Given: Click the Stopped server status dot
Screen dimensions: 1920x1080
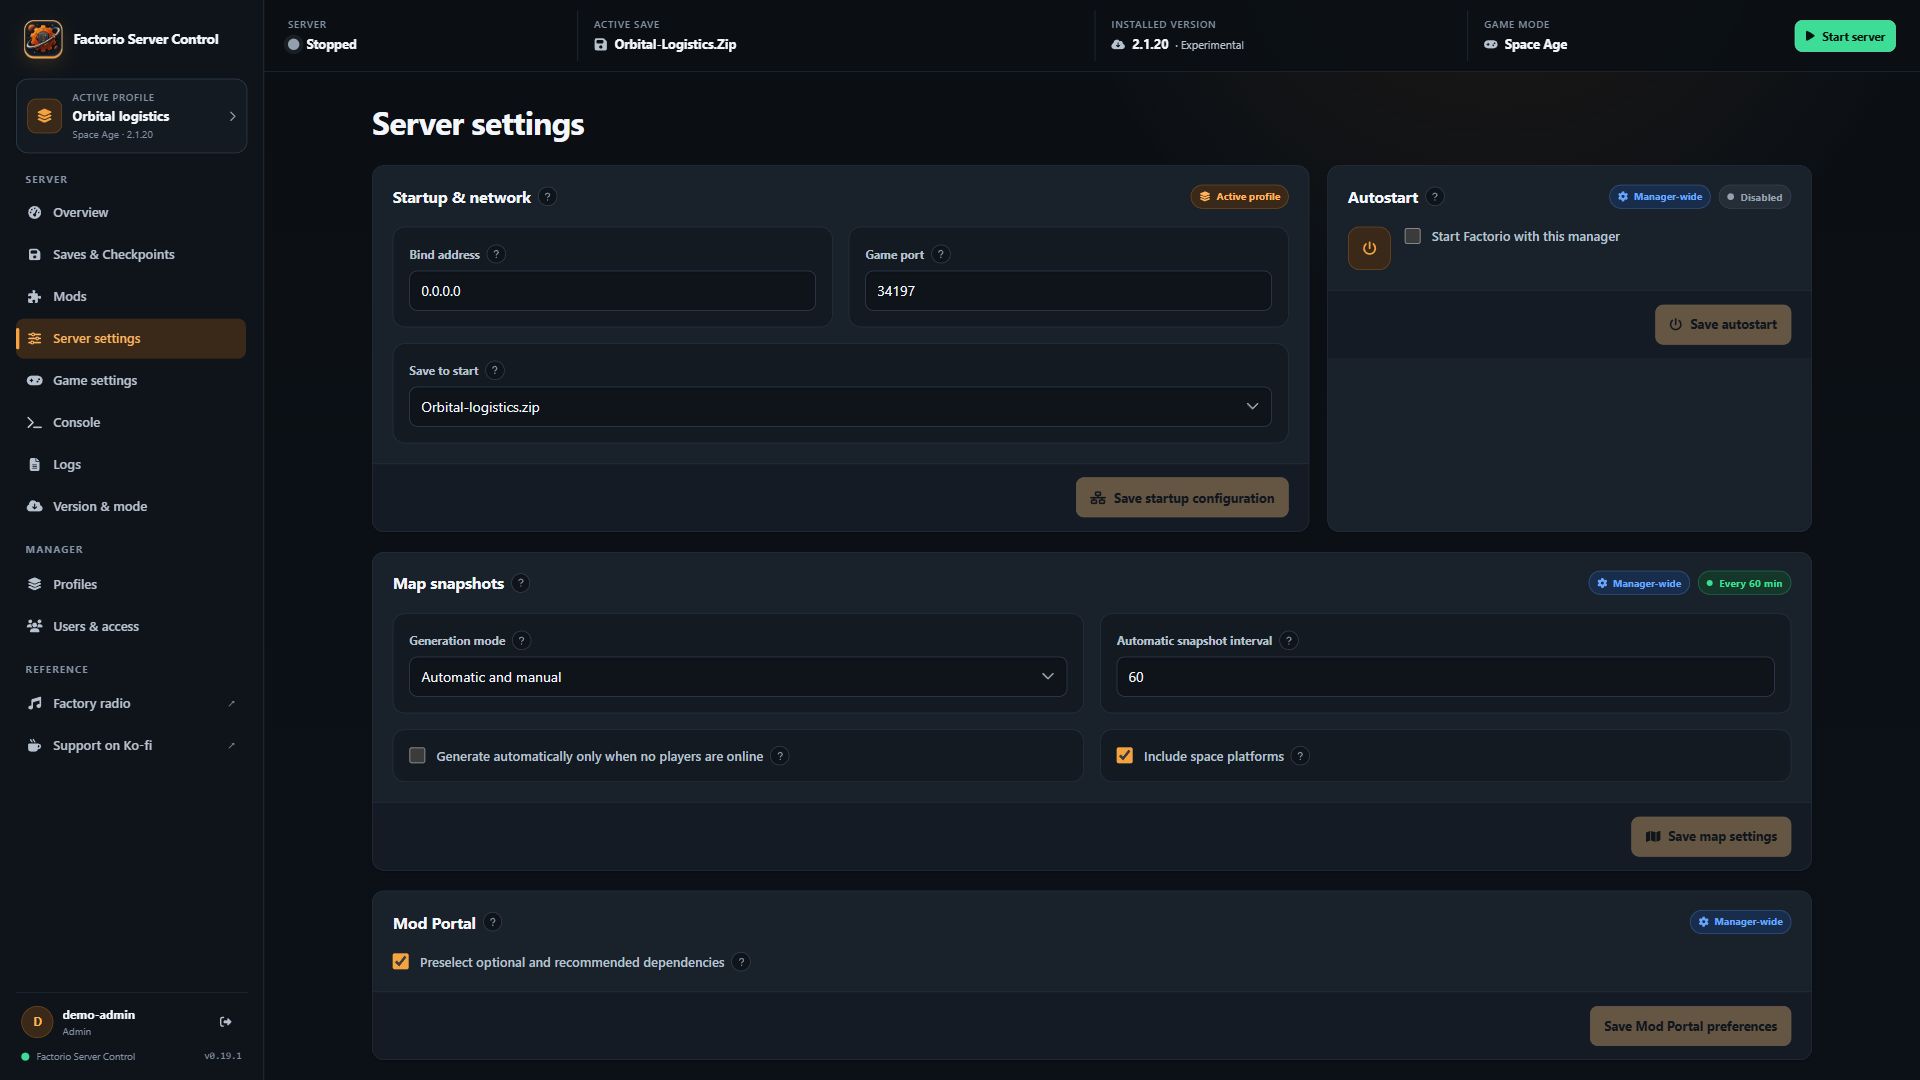Looking at the screenshot, I should pos(294,45).
